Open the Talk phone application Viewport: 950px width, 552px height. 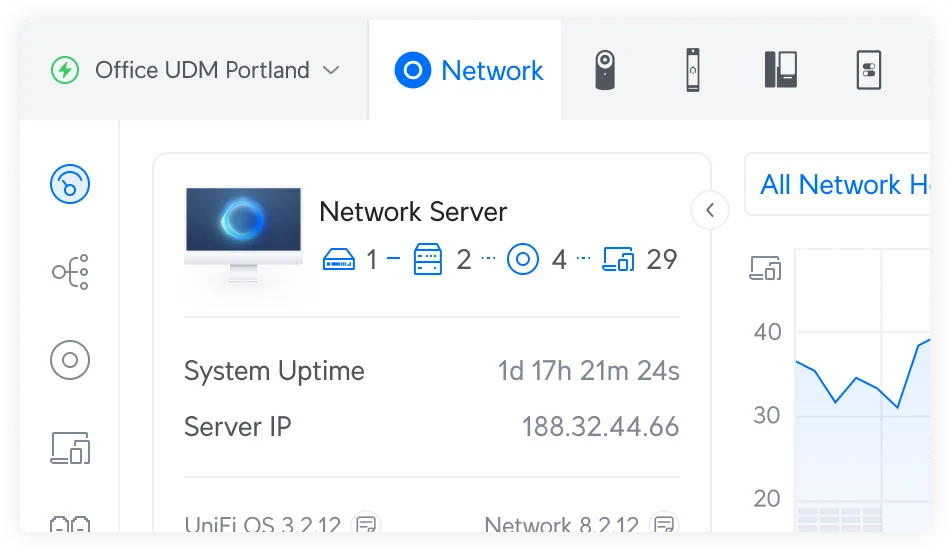click(780, 70)
